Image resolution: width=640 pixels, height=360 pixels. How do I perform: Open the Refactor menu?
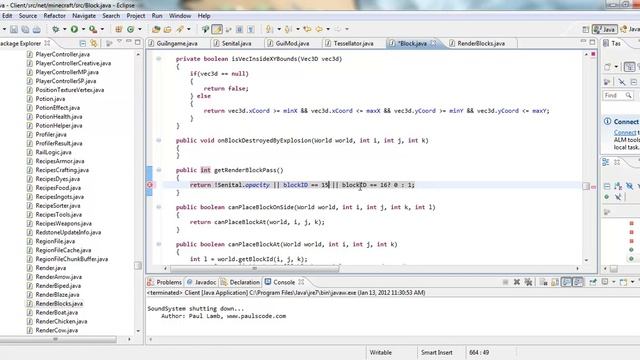(x=54, y=16)
